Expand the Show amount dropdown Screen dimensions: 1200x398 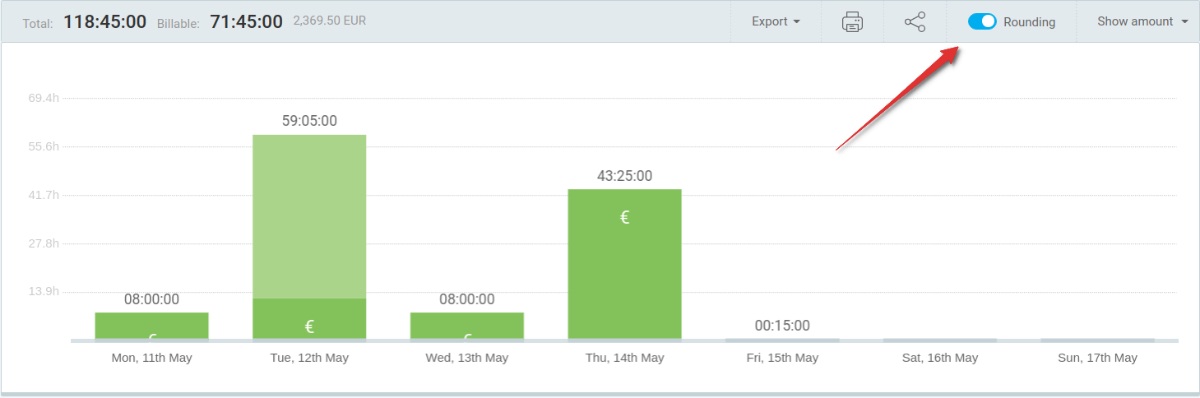click(x=1135, y=22)
